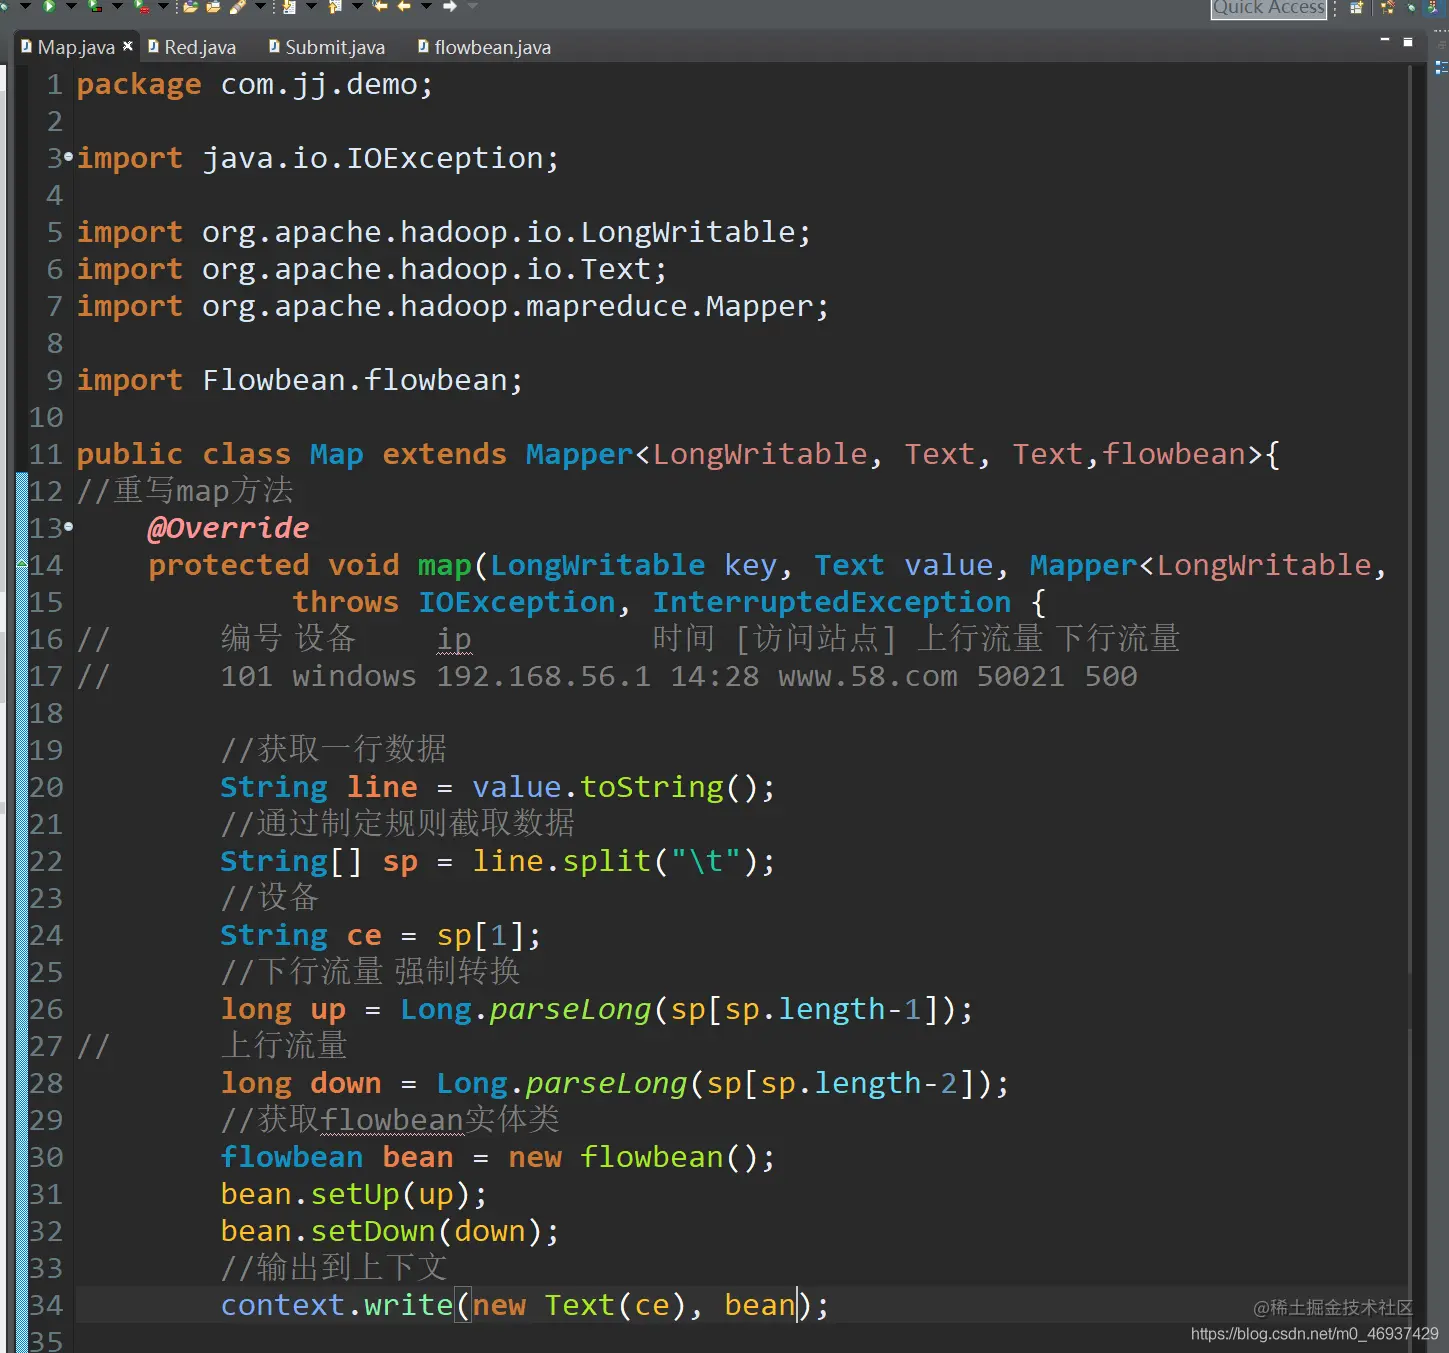Click 'parseLong' on line 26
Viewport: 1449px width, 1353px height.
point(570,1009)
